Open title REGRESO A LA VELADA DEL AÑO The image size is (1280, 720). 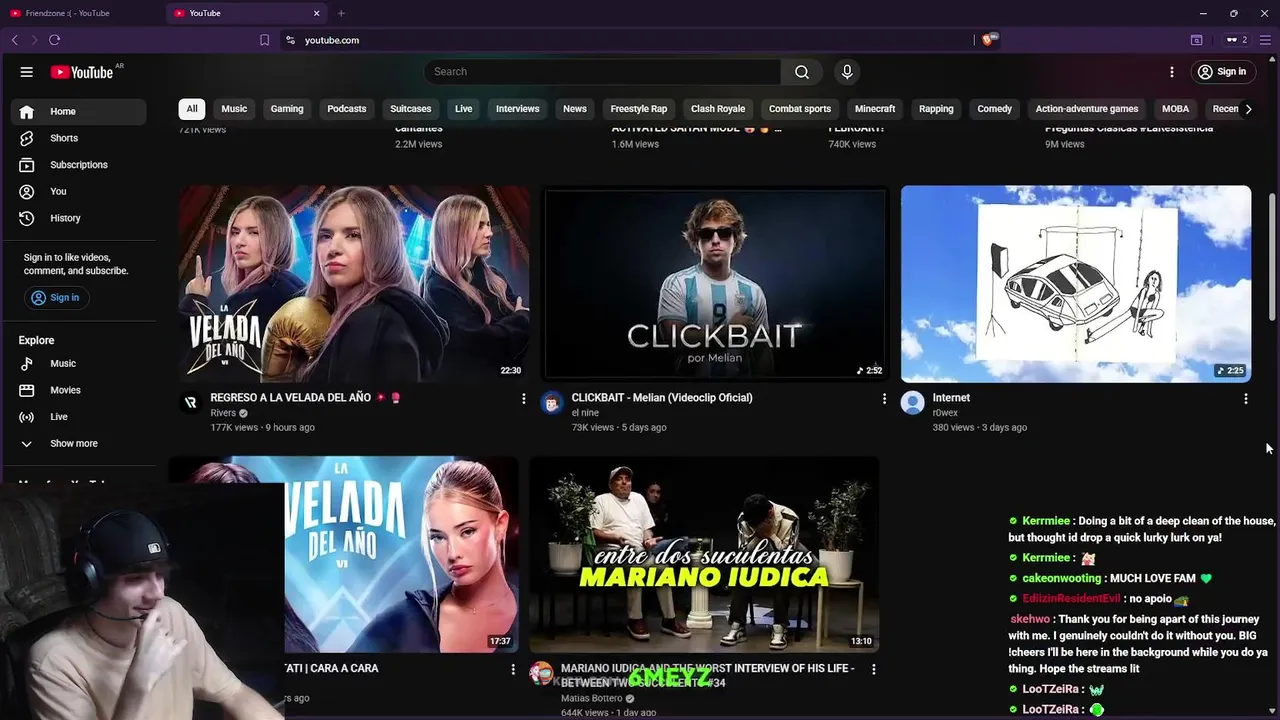tap(305, 398)
